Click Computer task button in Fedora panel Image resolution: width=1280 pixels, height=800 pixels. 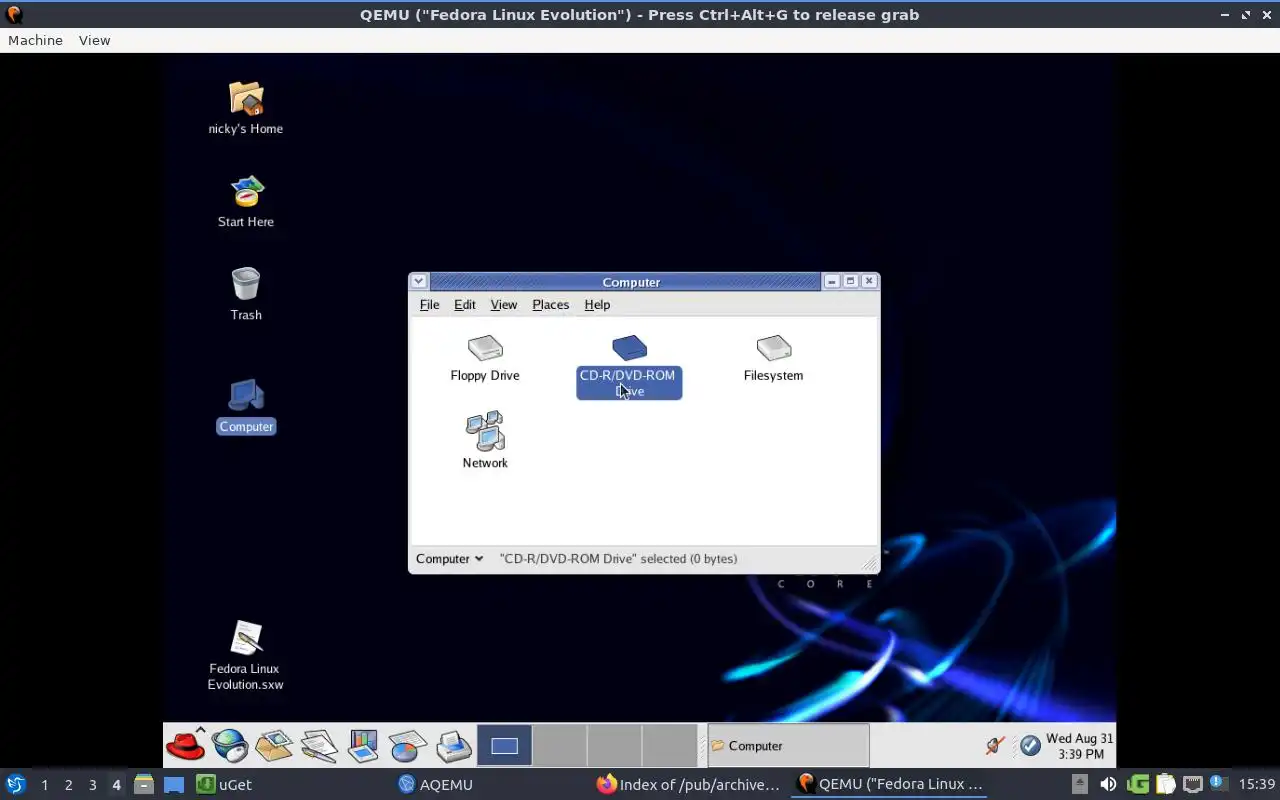coord(788,745)
